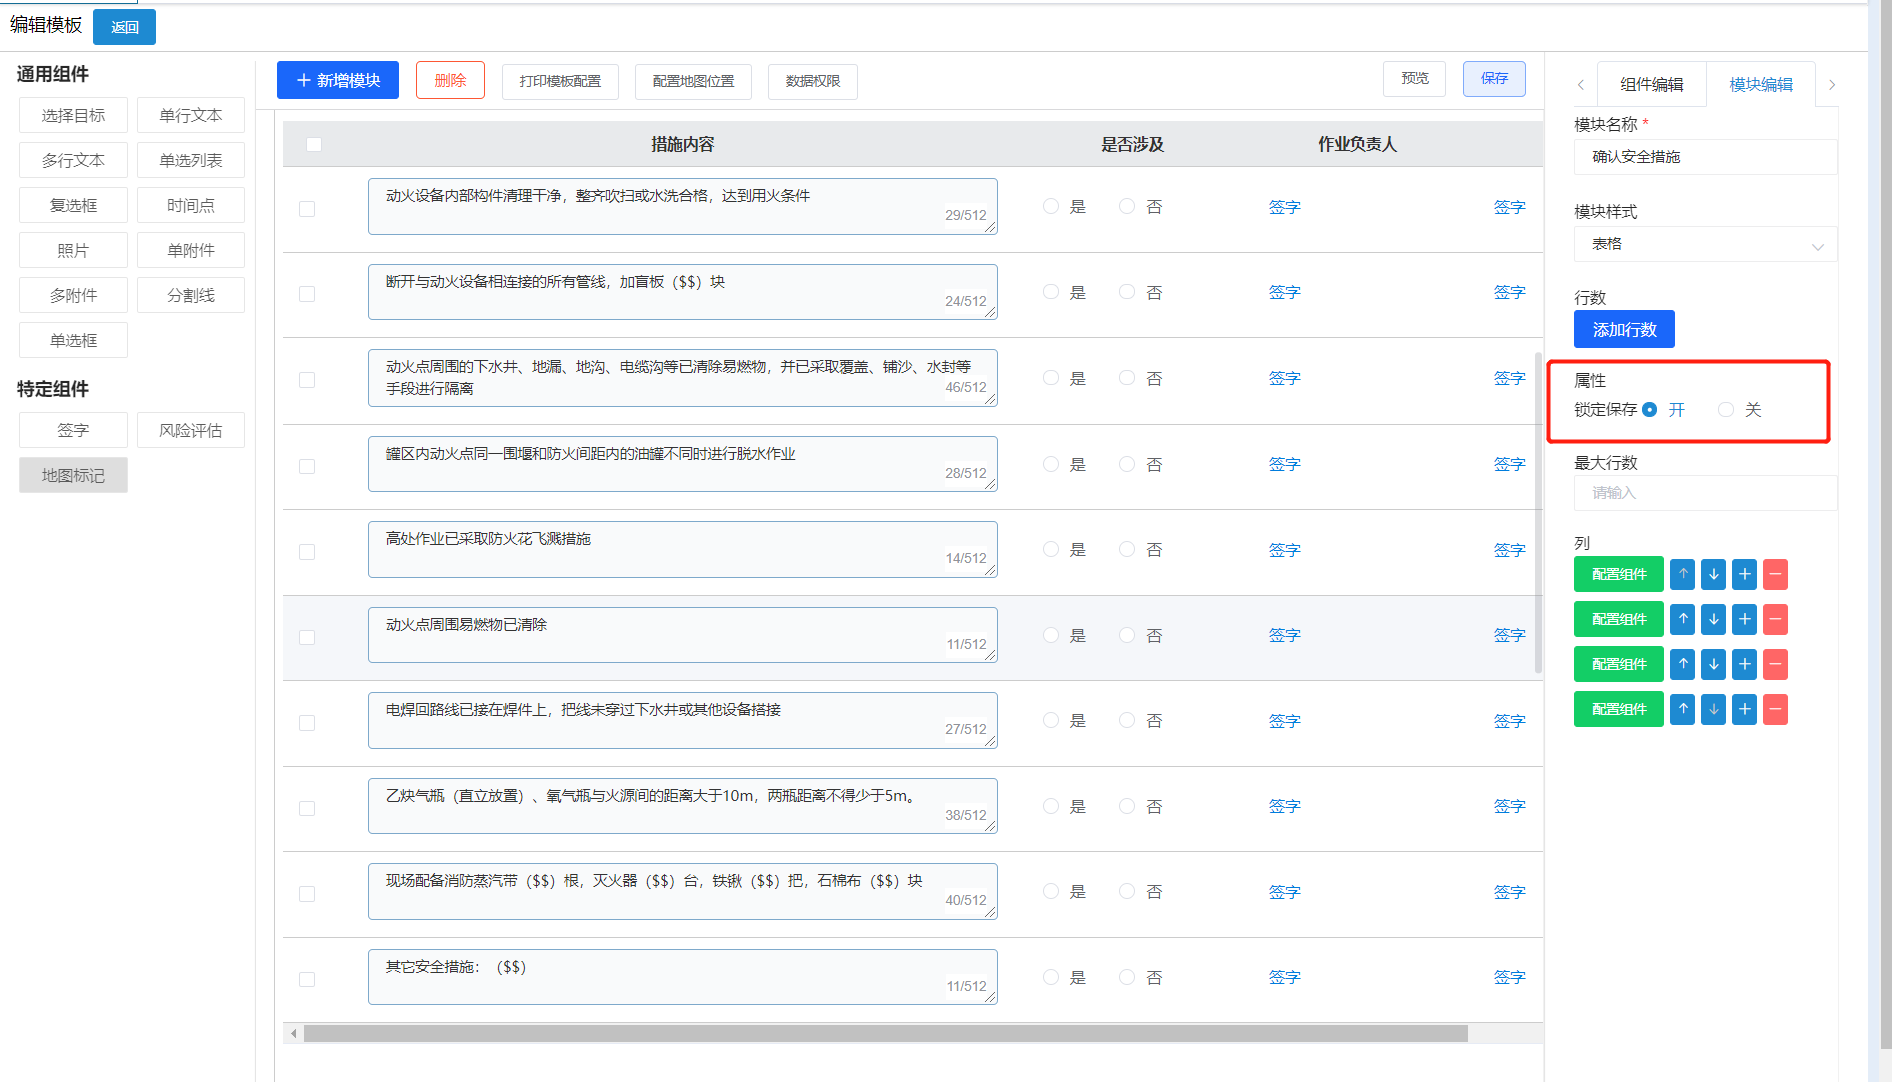Check the row 高处作业已采取防火花飞溅措施

click(307, 552)
